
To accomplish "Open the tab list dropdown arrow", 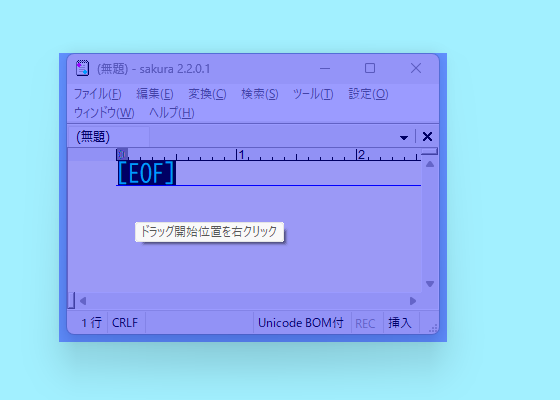I will [x=404, y=137].
